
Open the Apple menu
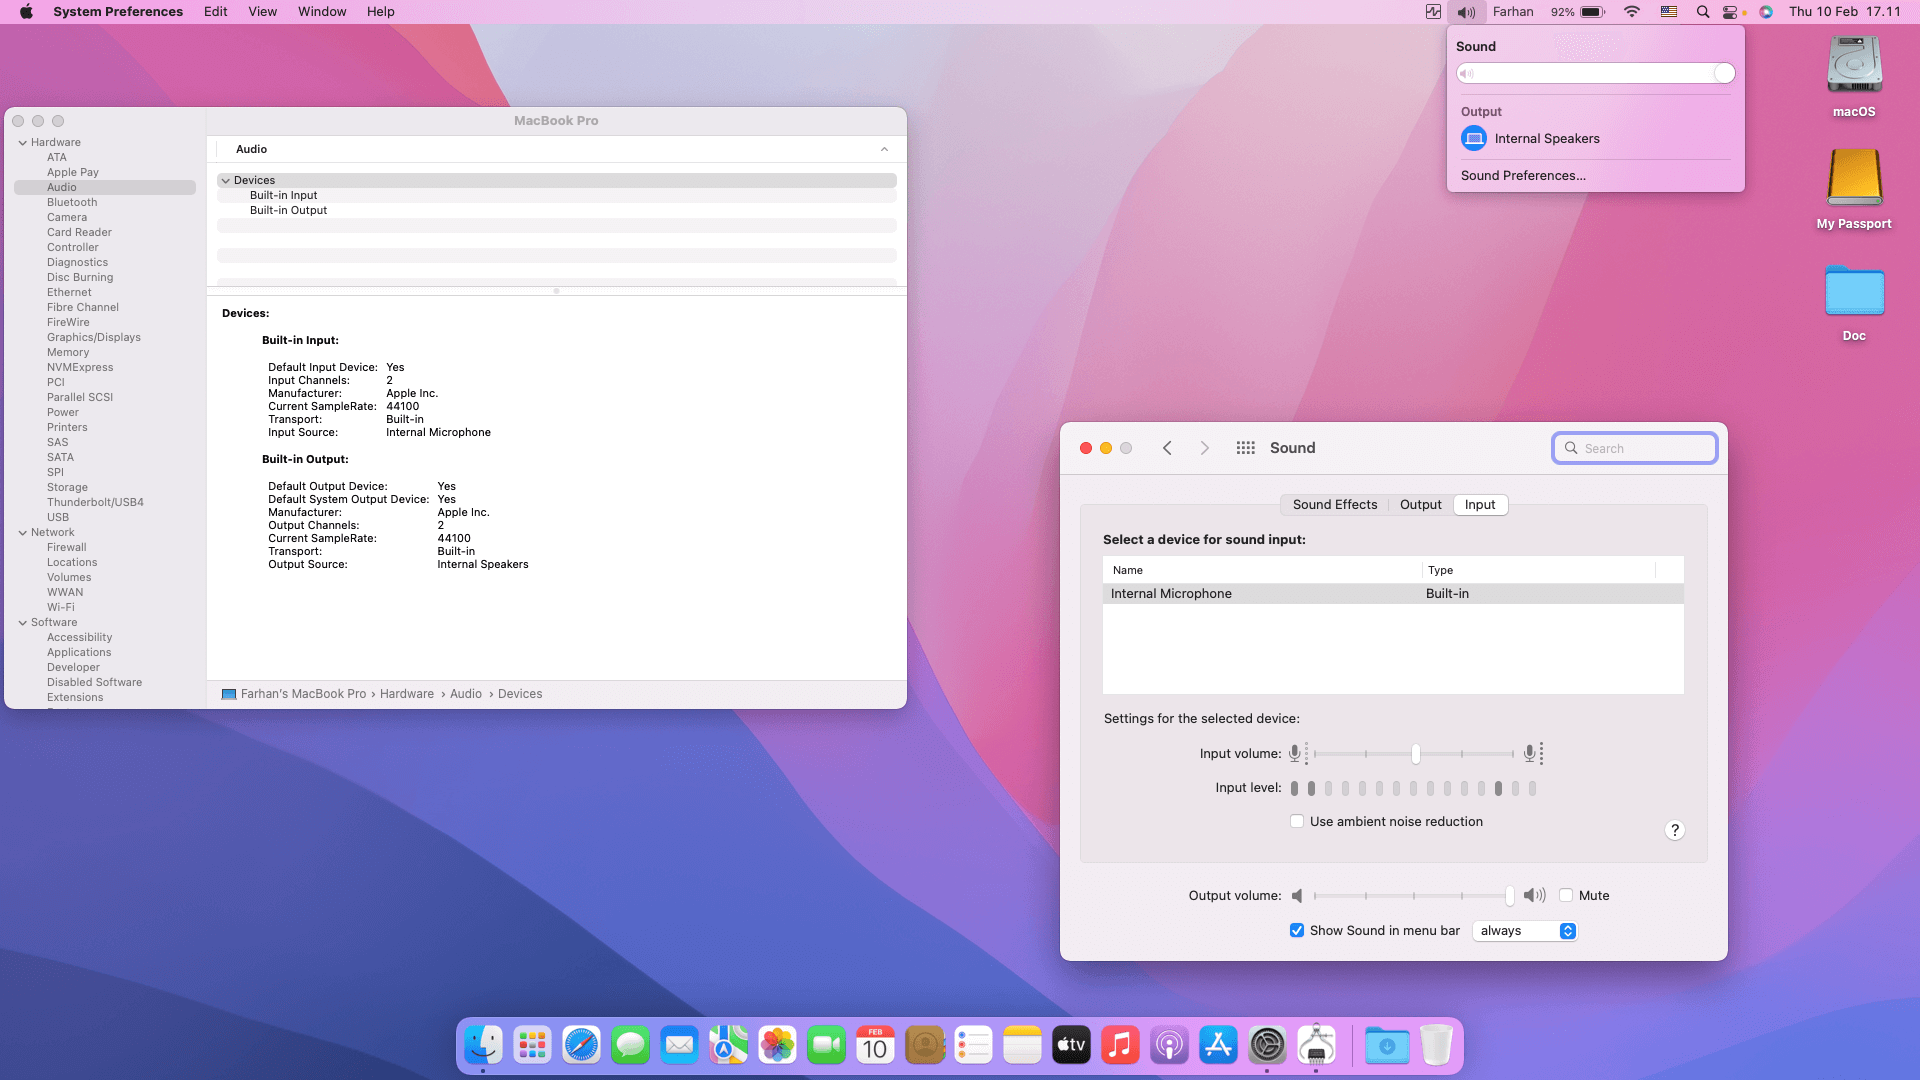[27, 12]
